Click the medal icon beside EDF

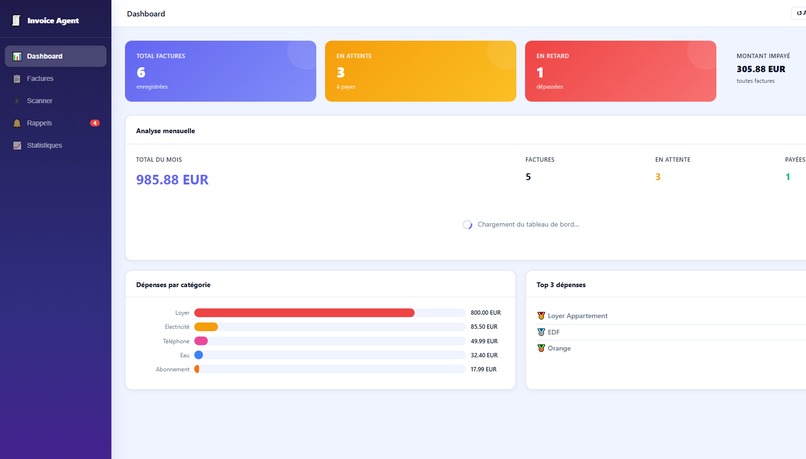[x=541, y=332]
